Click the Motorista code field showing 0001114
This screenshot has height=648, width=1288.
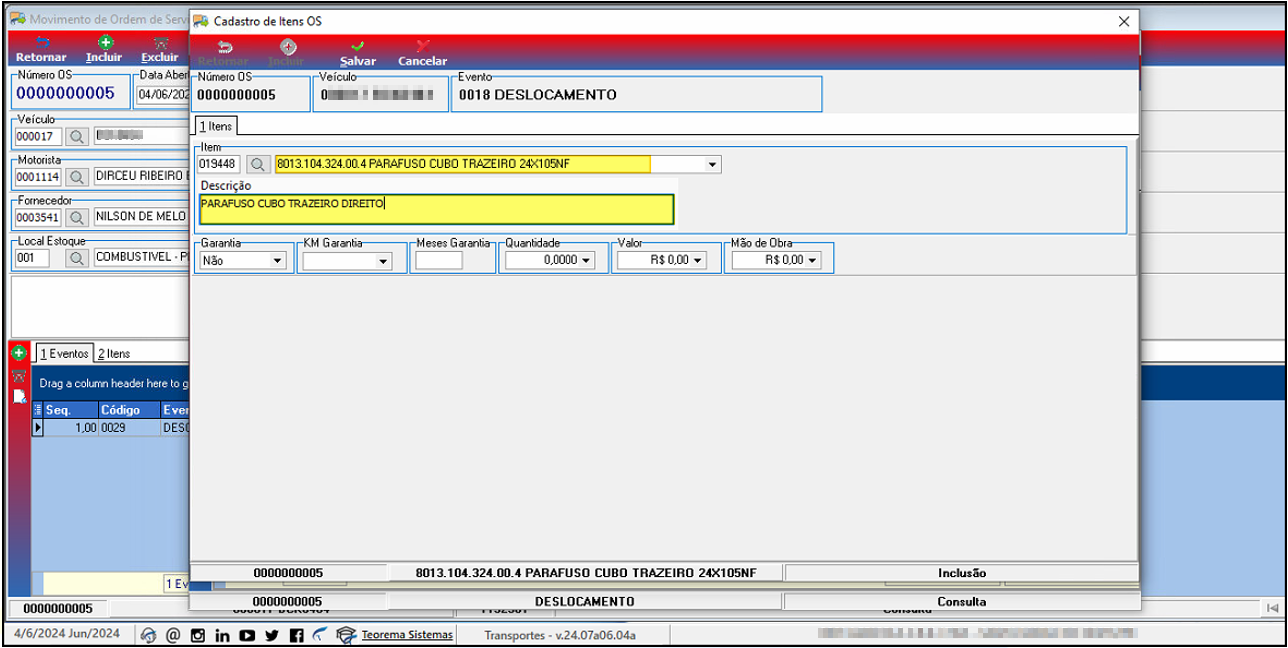39,177
